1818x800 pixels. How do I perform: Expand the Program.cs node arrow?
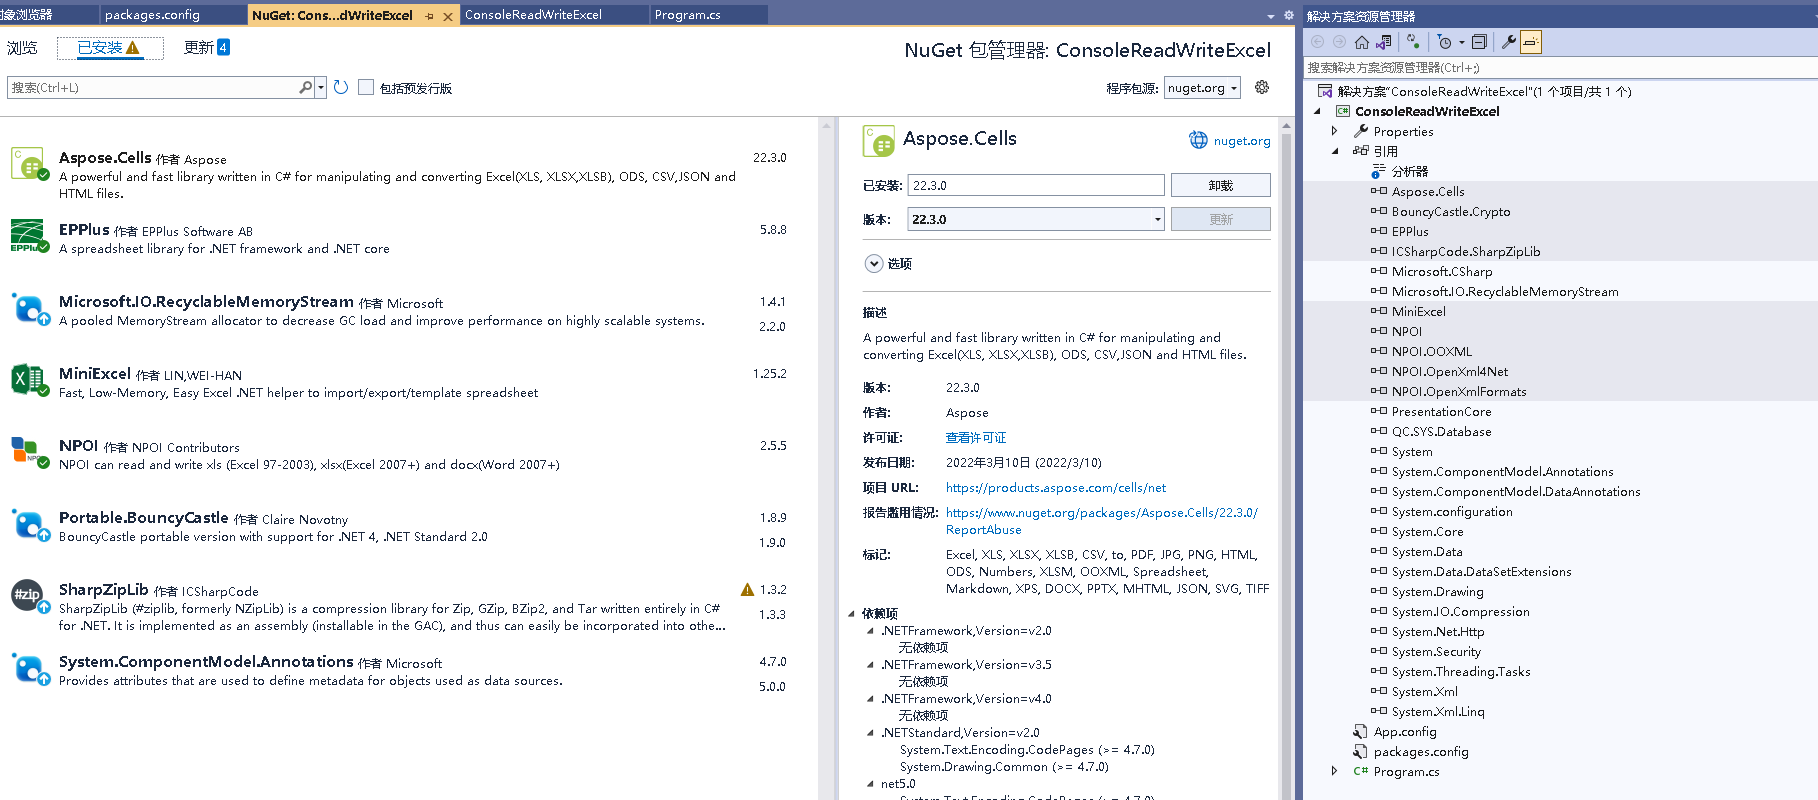(1334, 771)
